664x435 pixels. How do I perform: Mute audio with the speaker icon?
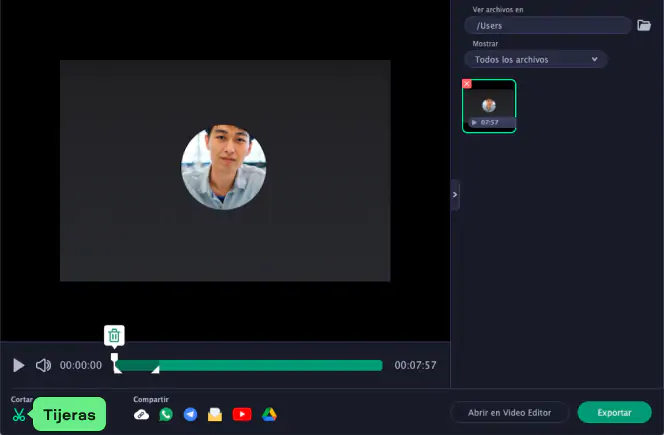point(43,365)
